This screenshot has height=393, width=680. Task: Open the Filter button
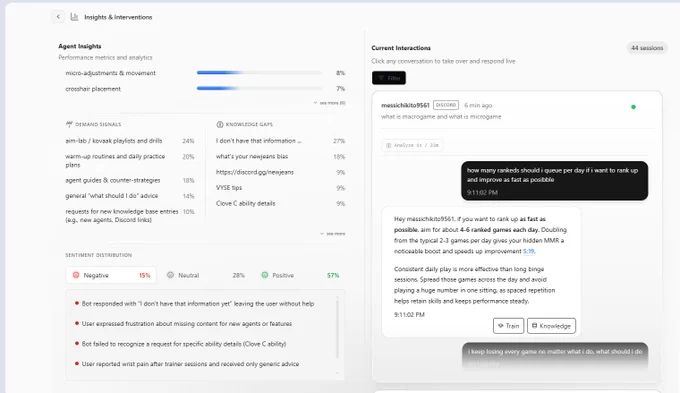[x=389, y=78]
